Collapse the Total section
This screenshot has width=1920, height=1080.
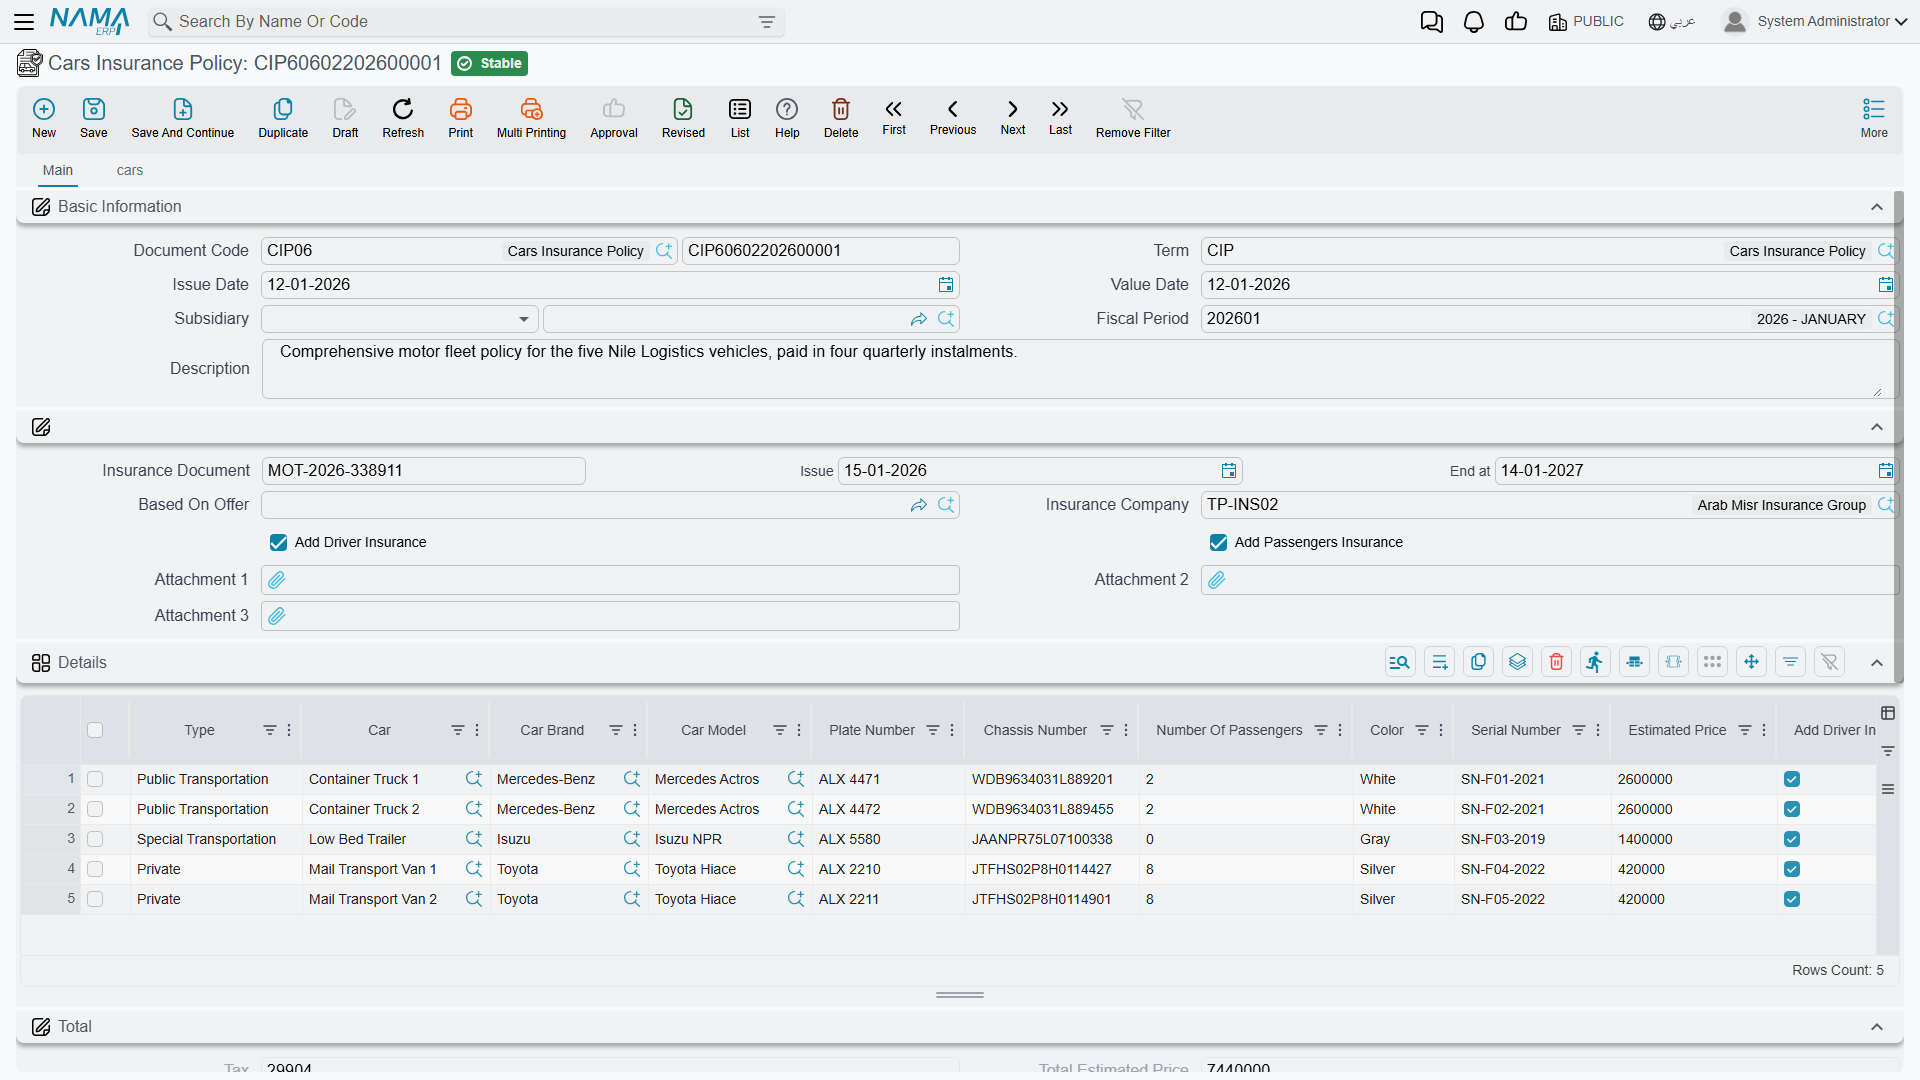(1877, 1027)
